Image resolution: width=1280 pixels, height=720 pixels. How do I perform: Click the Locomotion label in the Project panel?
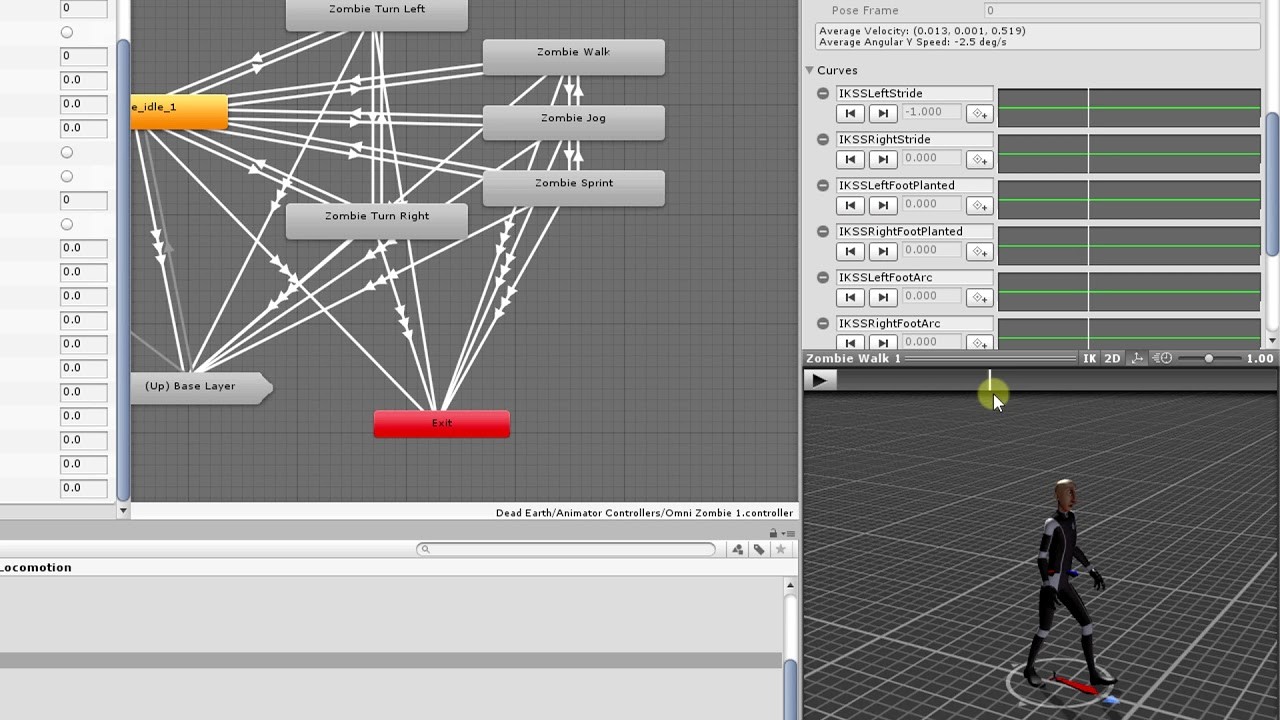tap(36, 567)
